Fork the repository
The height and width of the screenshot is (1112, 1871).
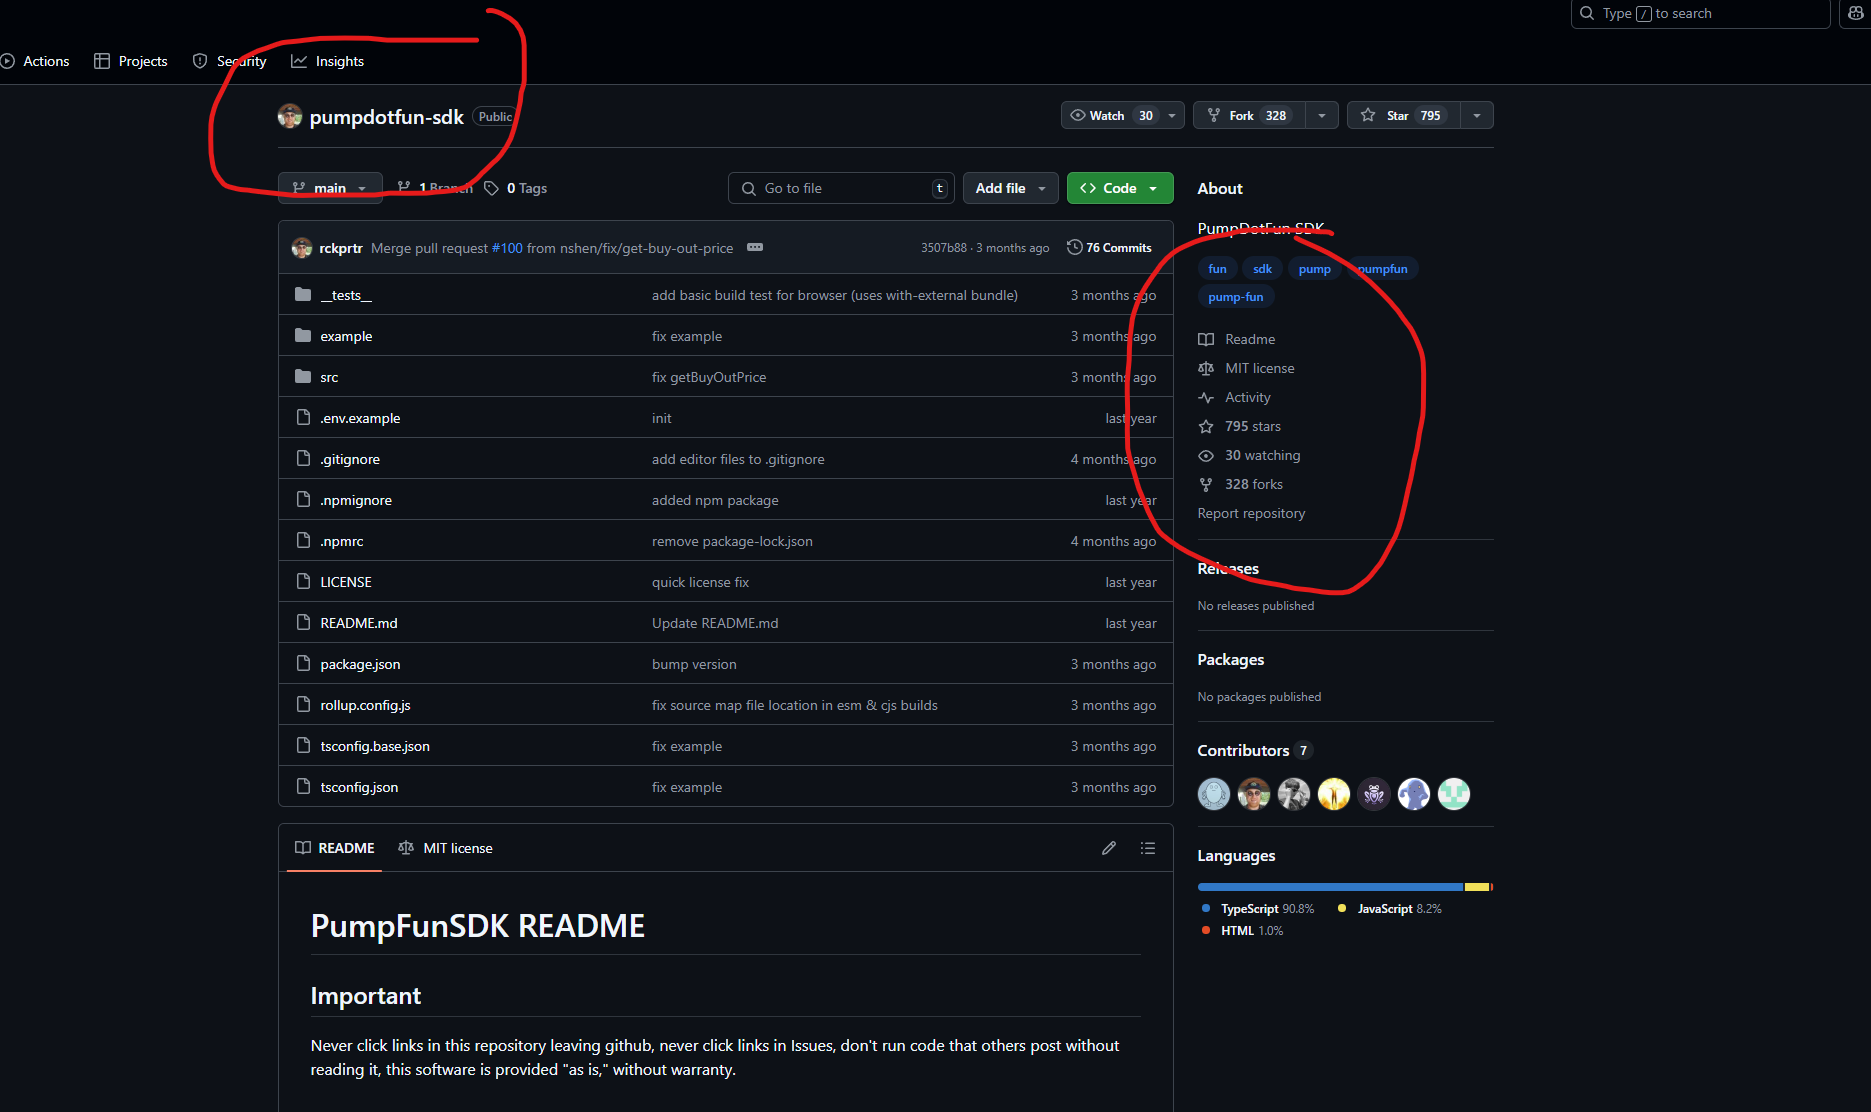pos(1249,115)
